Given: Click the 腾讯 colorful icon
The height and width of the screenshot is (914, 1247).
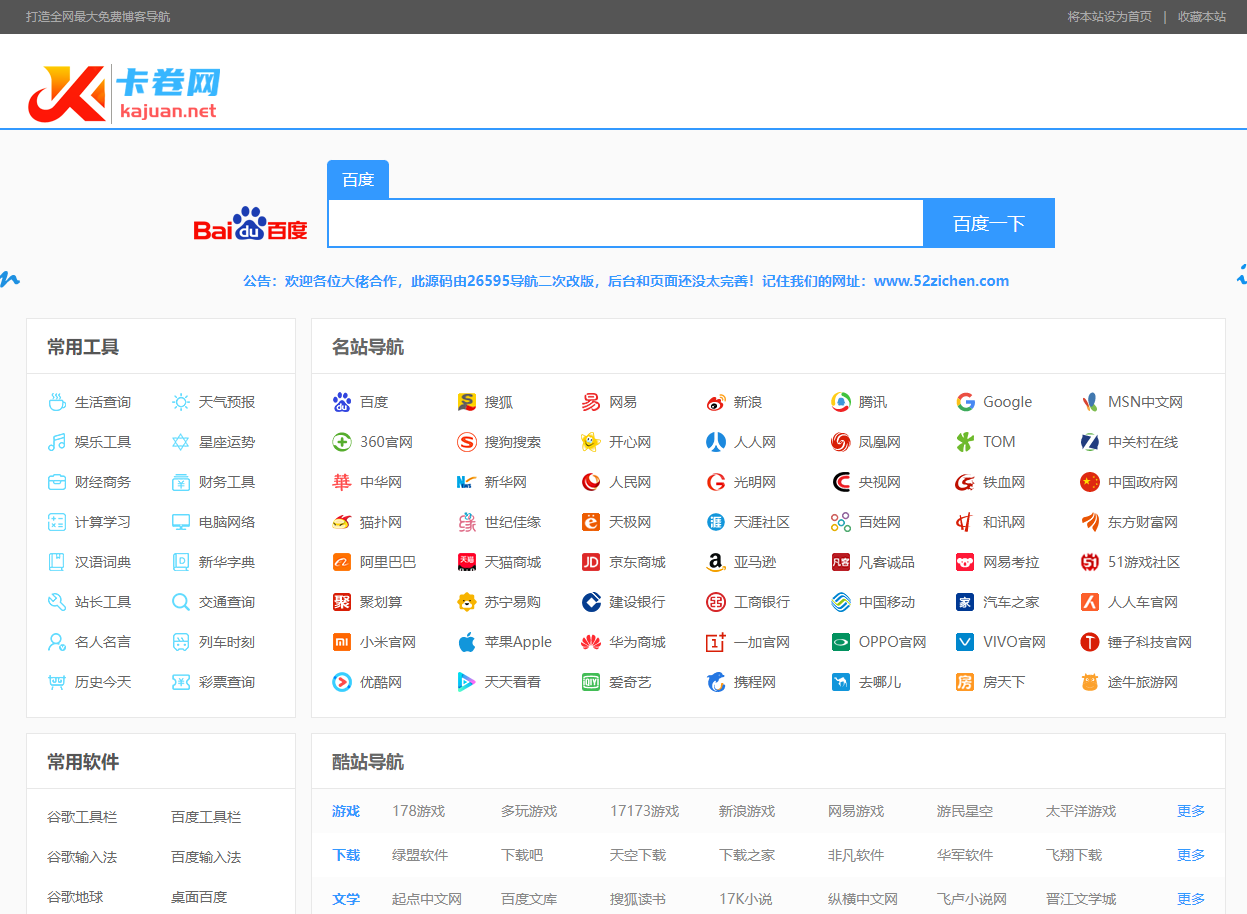Looking at the screenshot, I should (841, 402).
